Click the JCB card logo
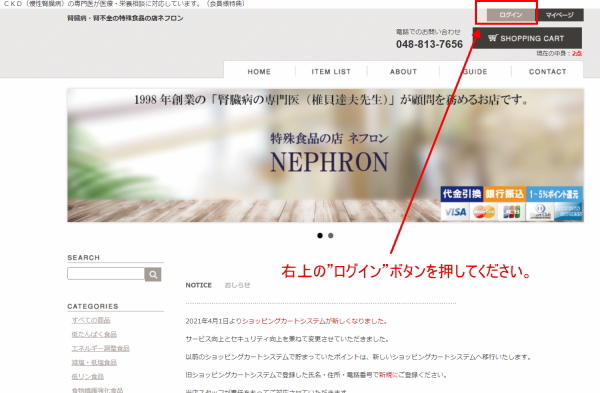This screenshot has height=393, width=600. click(x=512, y=212)
